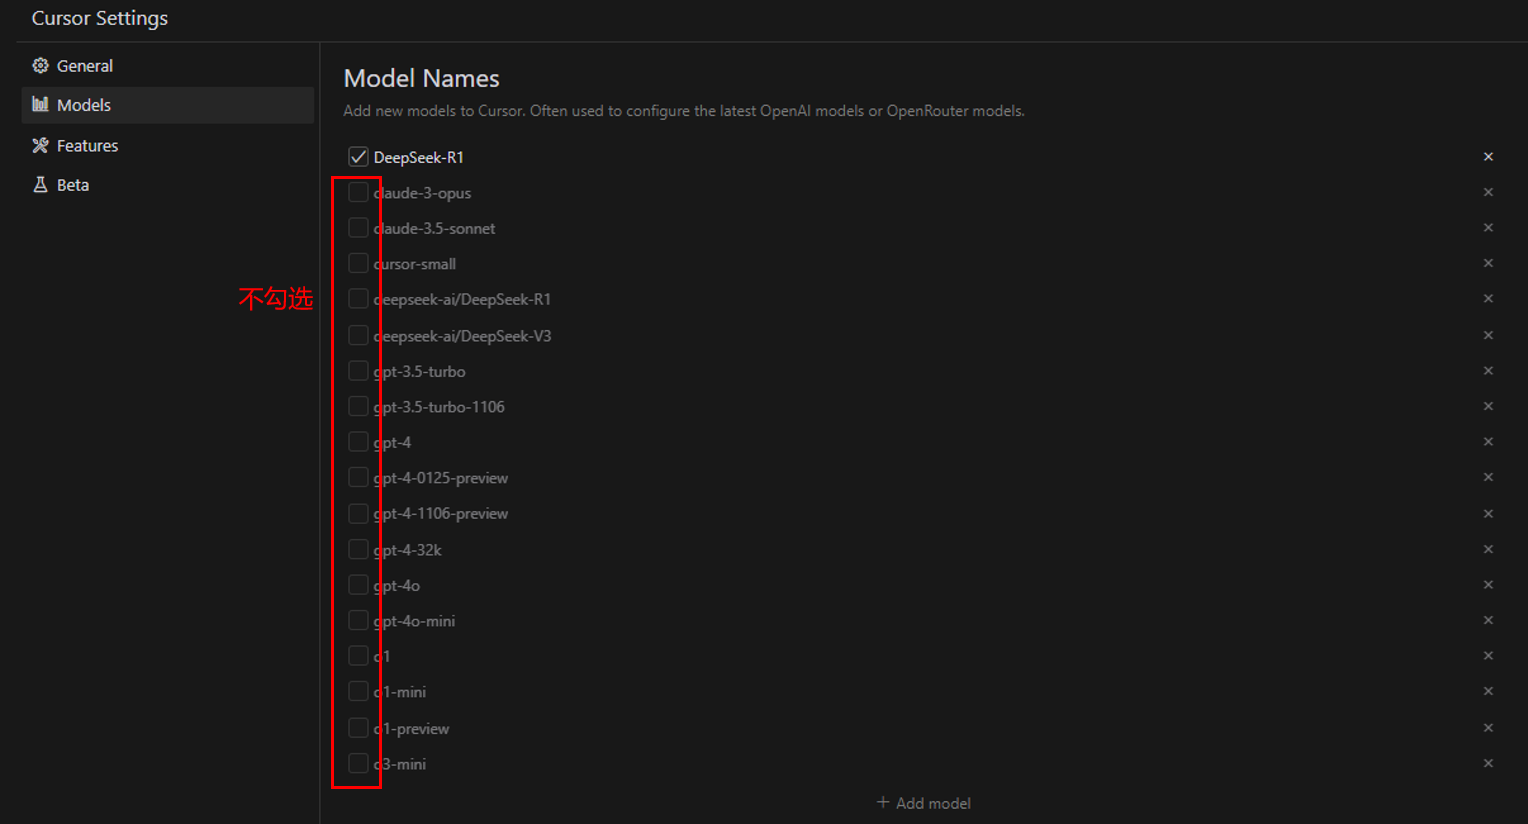Uncheck the DeepSeek-R1 checkbox

(x=358, y=157)
